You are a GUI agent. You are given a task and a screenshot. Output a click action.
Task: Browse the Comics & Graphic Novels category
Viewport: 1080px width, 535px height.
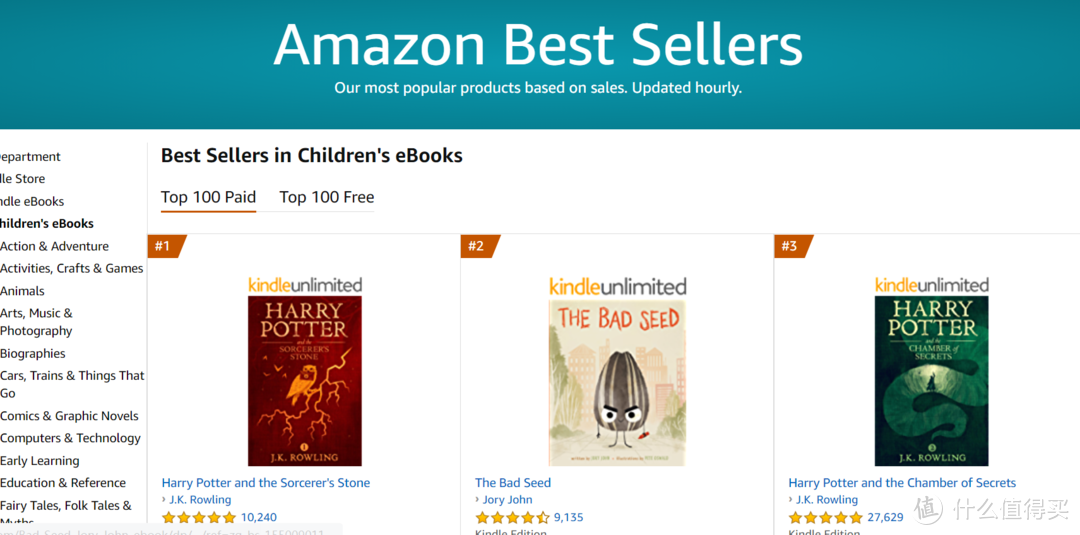[x=69, y=416]
